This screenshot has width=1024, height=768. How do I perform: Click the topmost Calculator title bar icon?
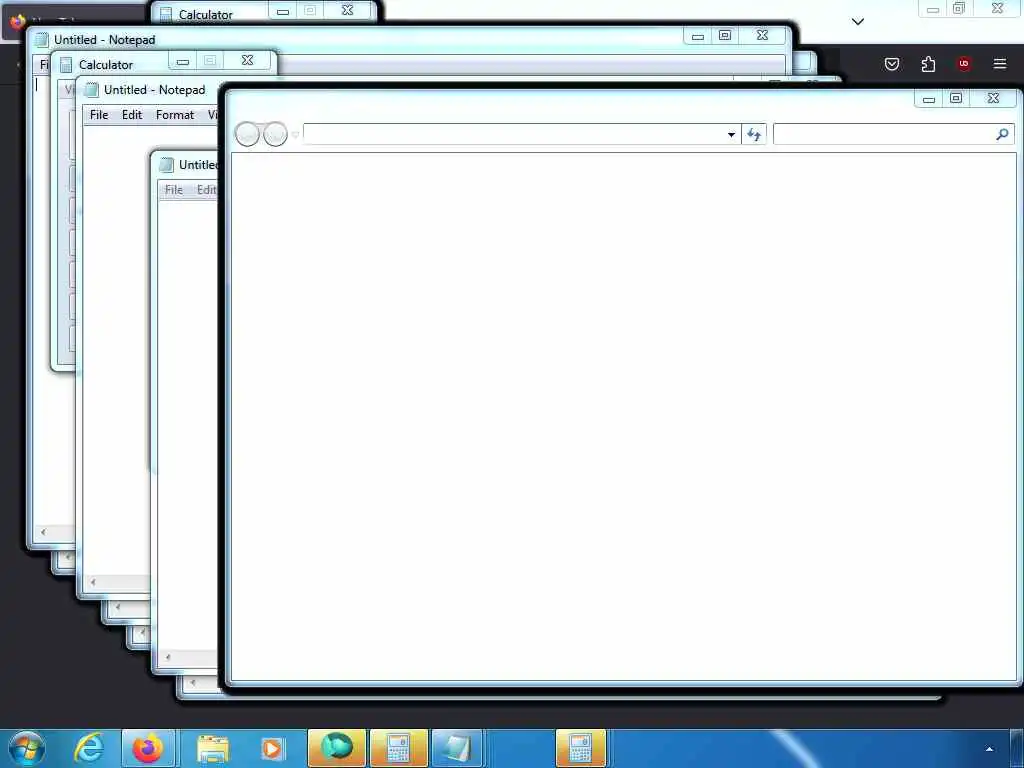tap(167, 14)
